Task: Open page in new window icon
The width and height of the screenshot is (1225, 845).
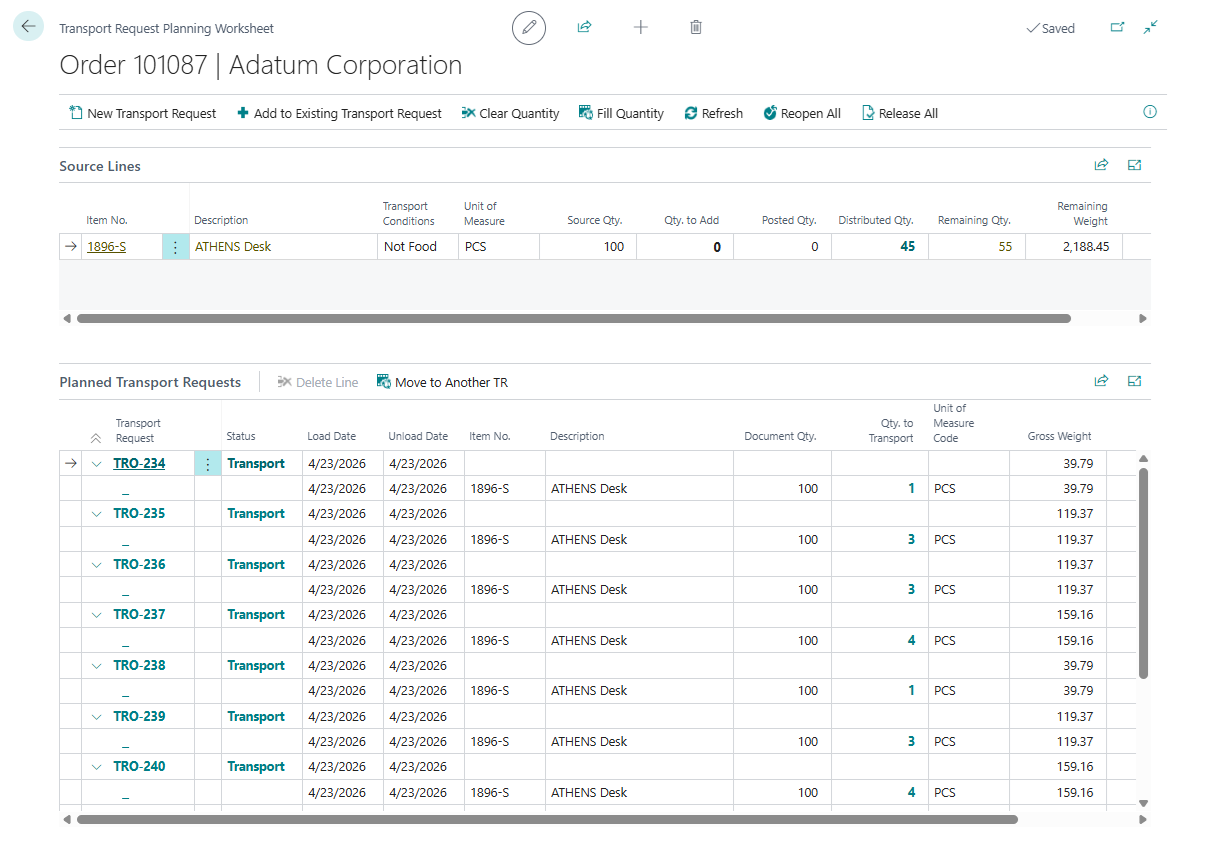Action: tap(1117, 28)
